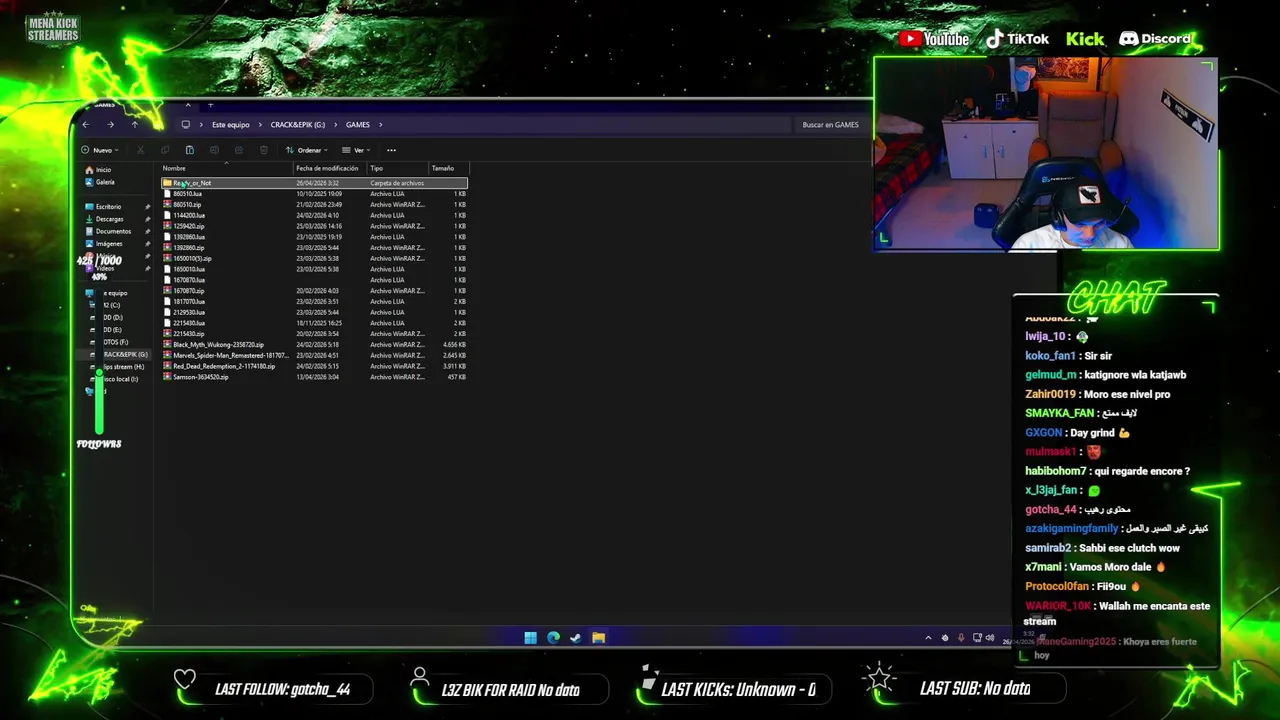Click the YouTube logo in overlay
The height and width of the screenshot is (720, 1280).
click(x=934, y=39)
